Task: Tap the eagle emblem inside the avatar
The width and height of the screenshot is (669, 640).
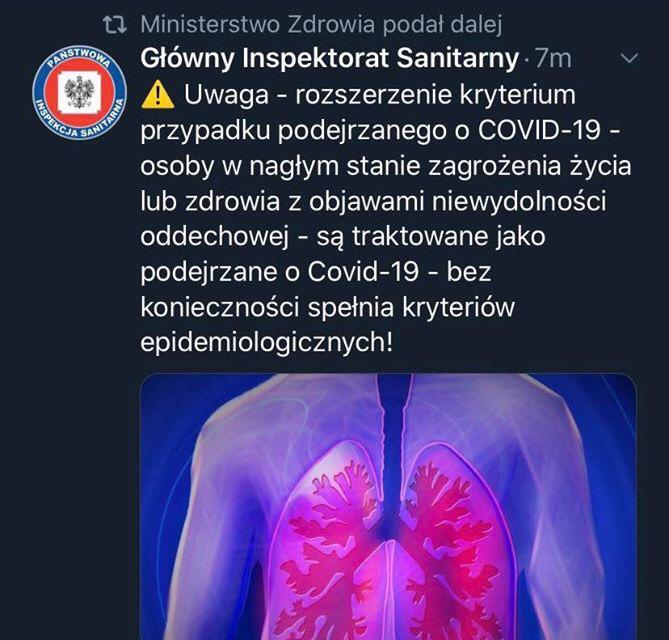Action: coord(79,92)
